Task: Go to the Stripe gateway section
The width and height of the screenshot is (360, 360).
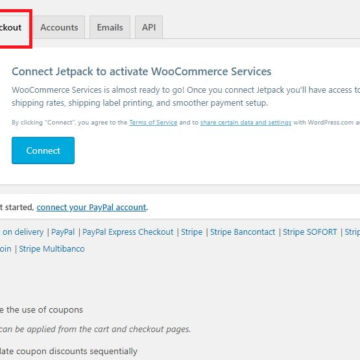Action: tap(192, 232)
